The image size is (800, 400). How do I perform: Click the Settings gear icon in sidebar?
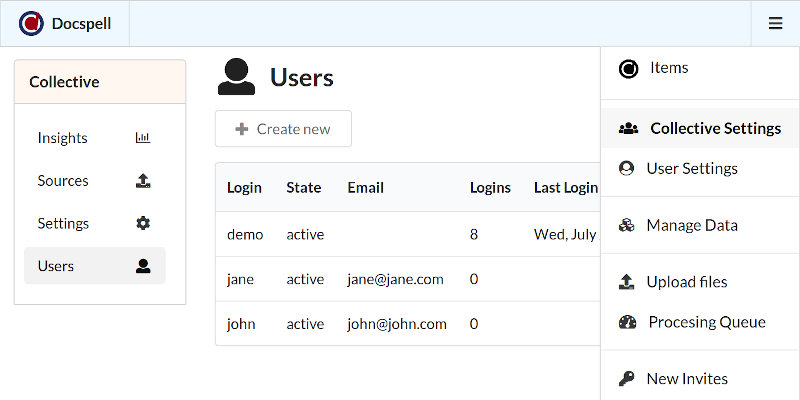pyautogui.click(x=142, y=224)
